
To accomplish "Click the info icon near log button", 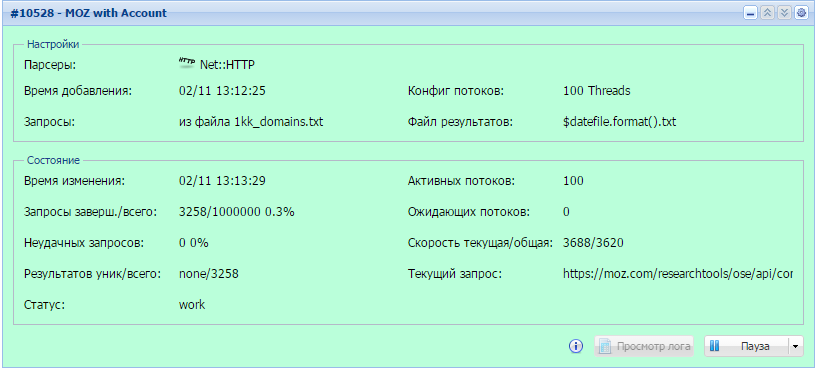I will 576,346.
